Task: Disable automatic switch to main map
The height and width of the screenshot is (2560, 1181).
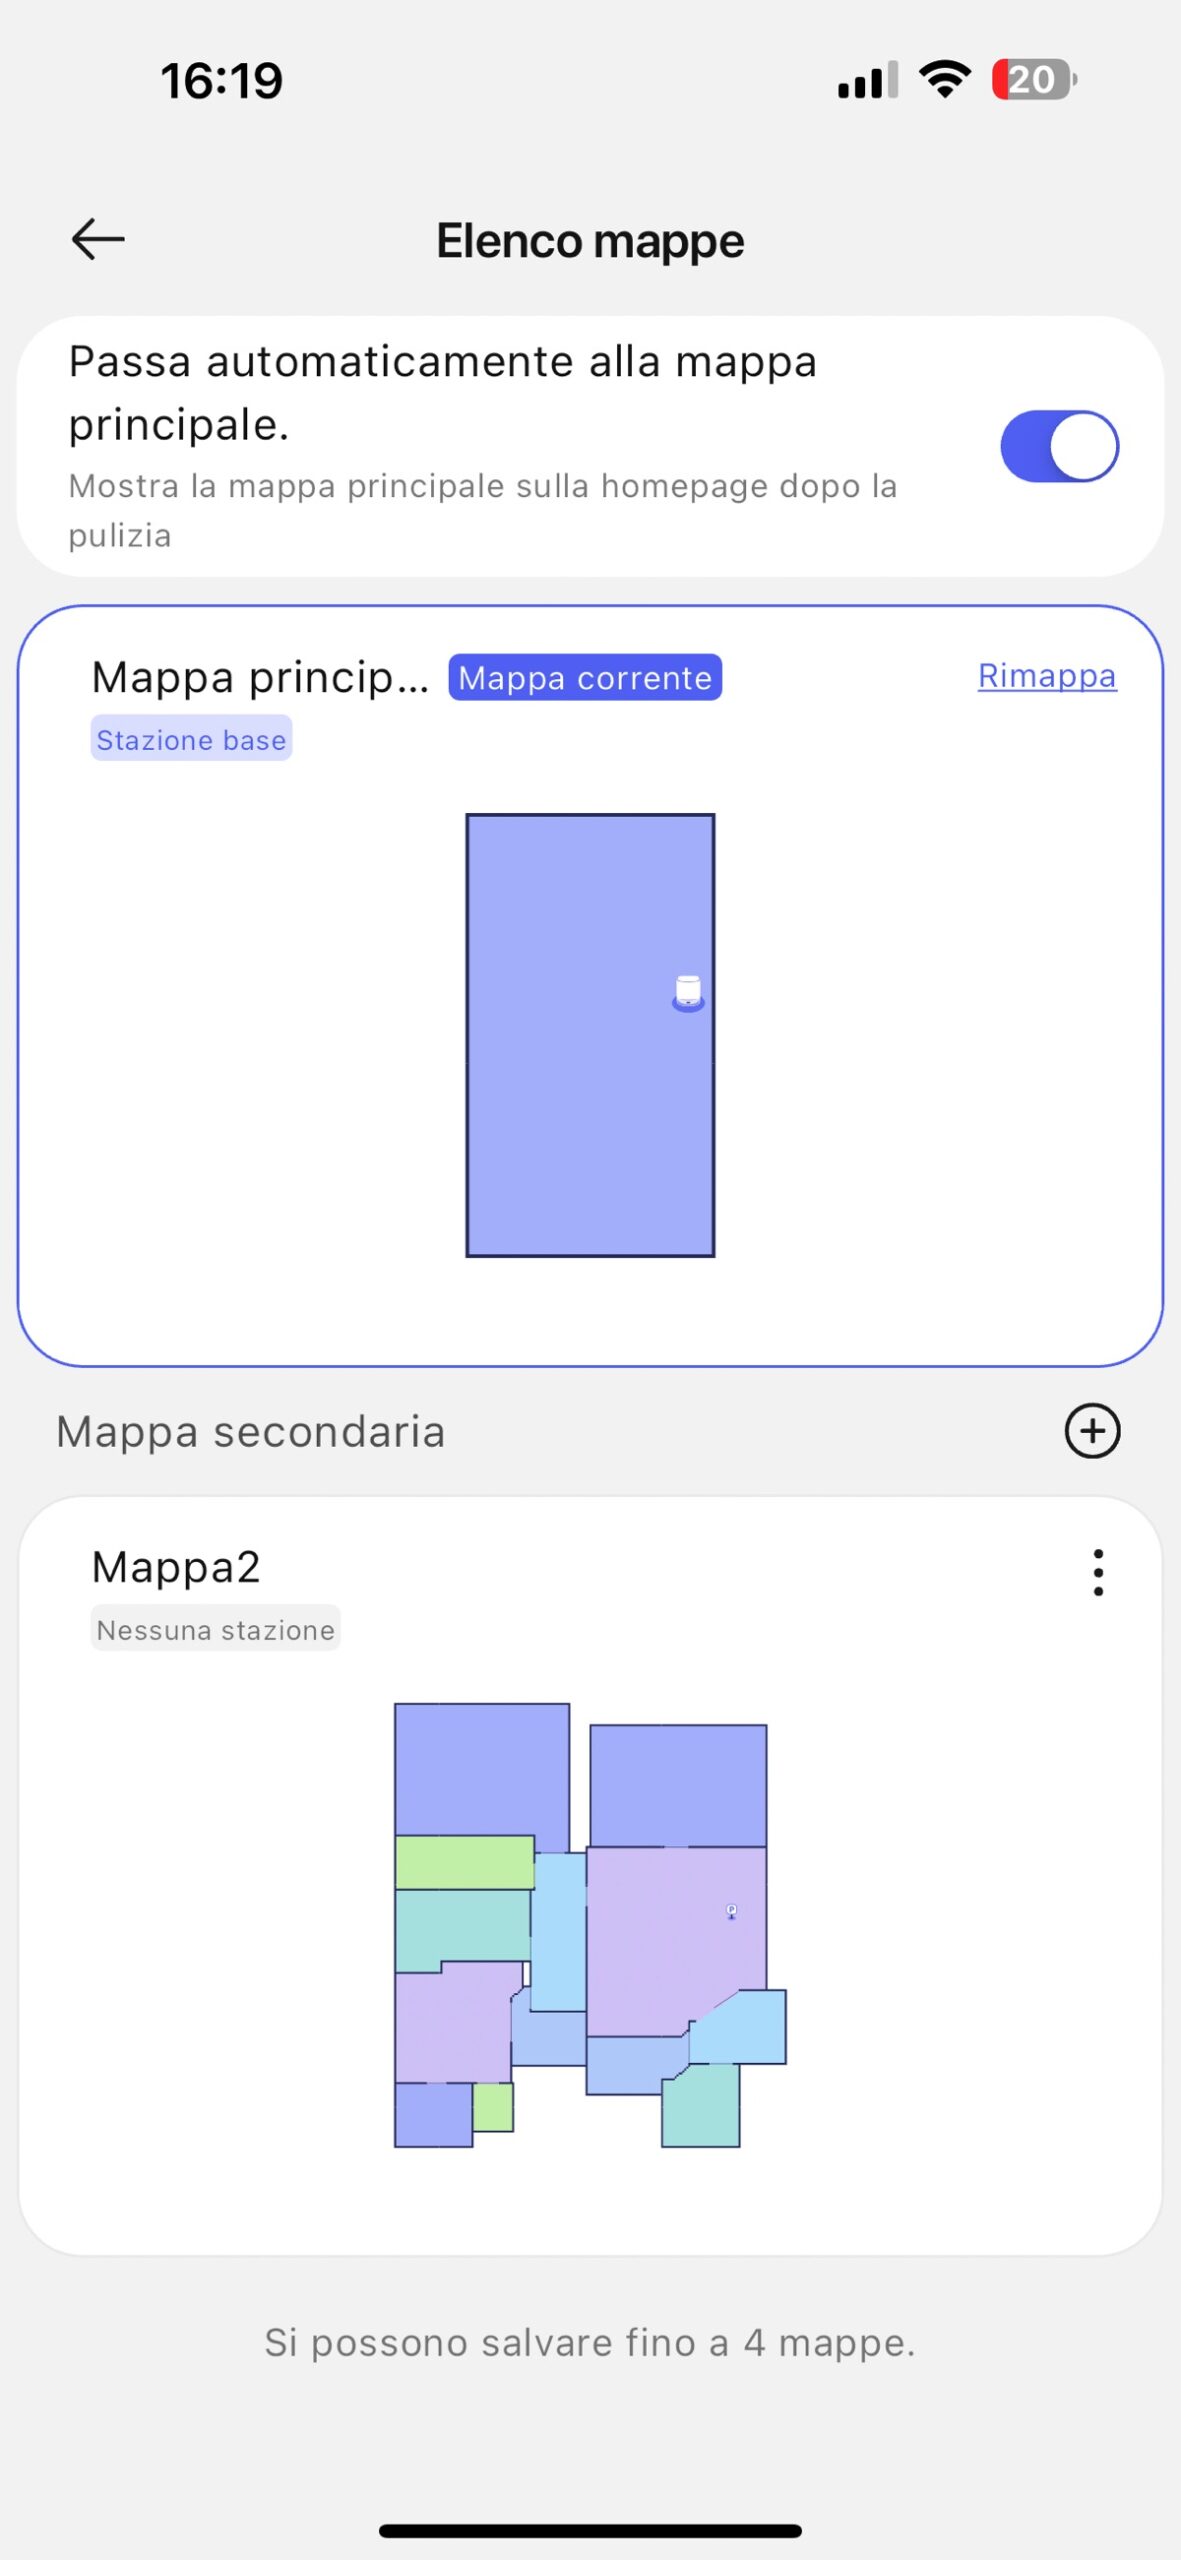Action: [1059, 446]
